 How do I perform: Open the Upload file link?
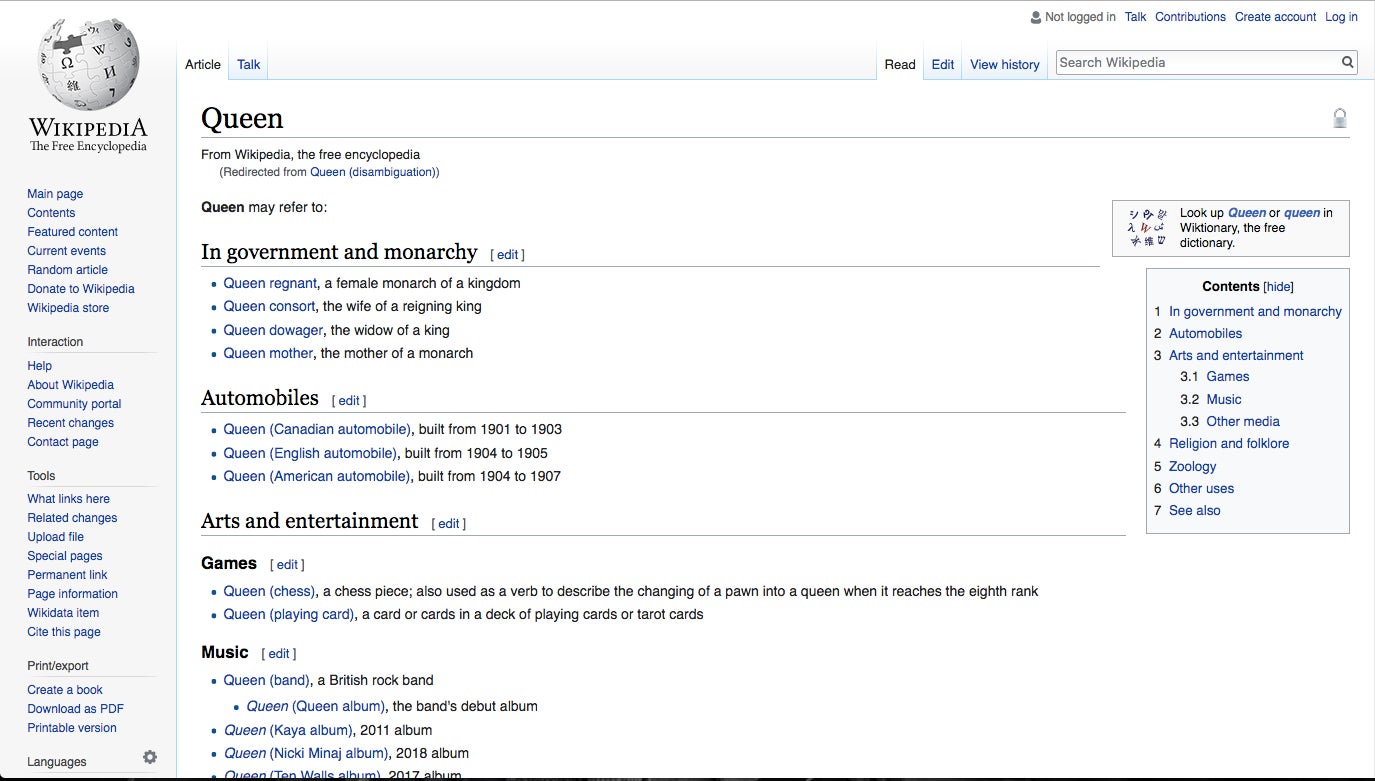coord(55,537)
